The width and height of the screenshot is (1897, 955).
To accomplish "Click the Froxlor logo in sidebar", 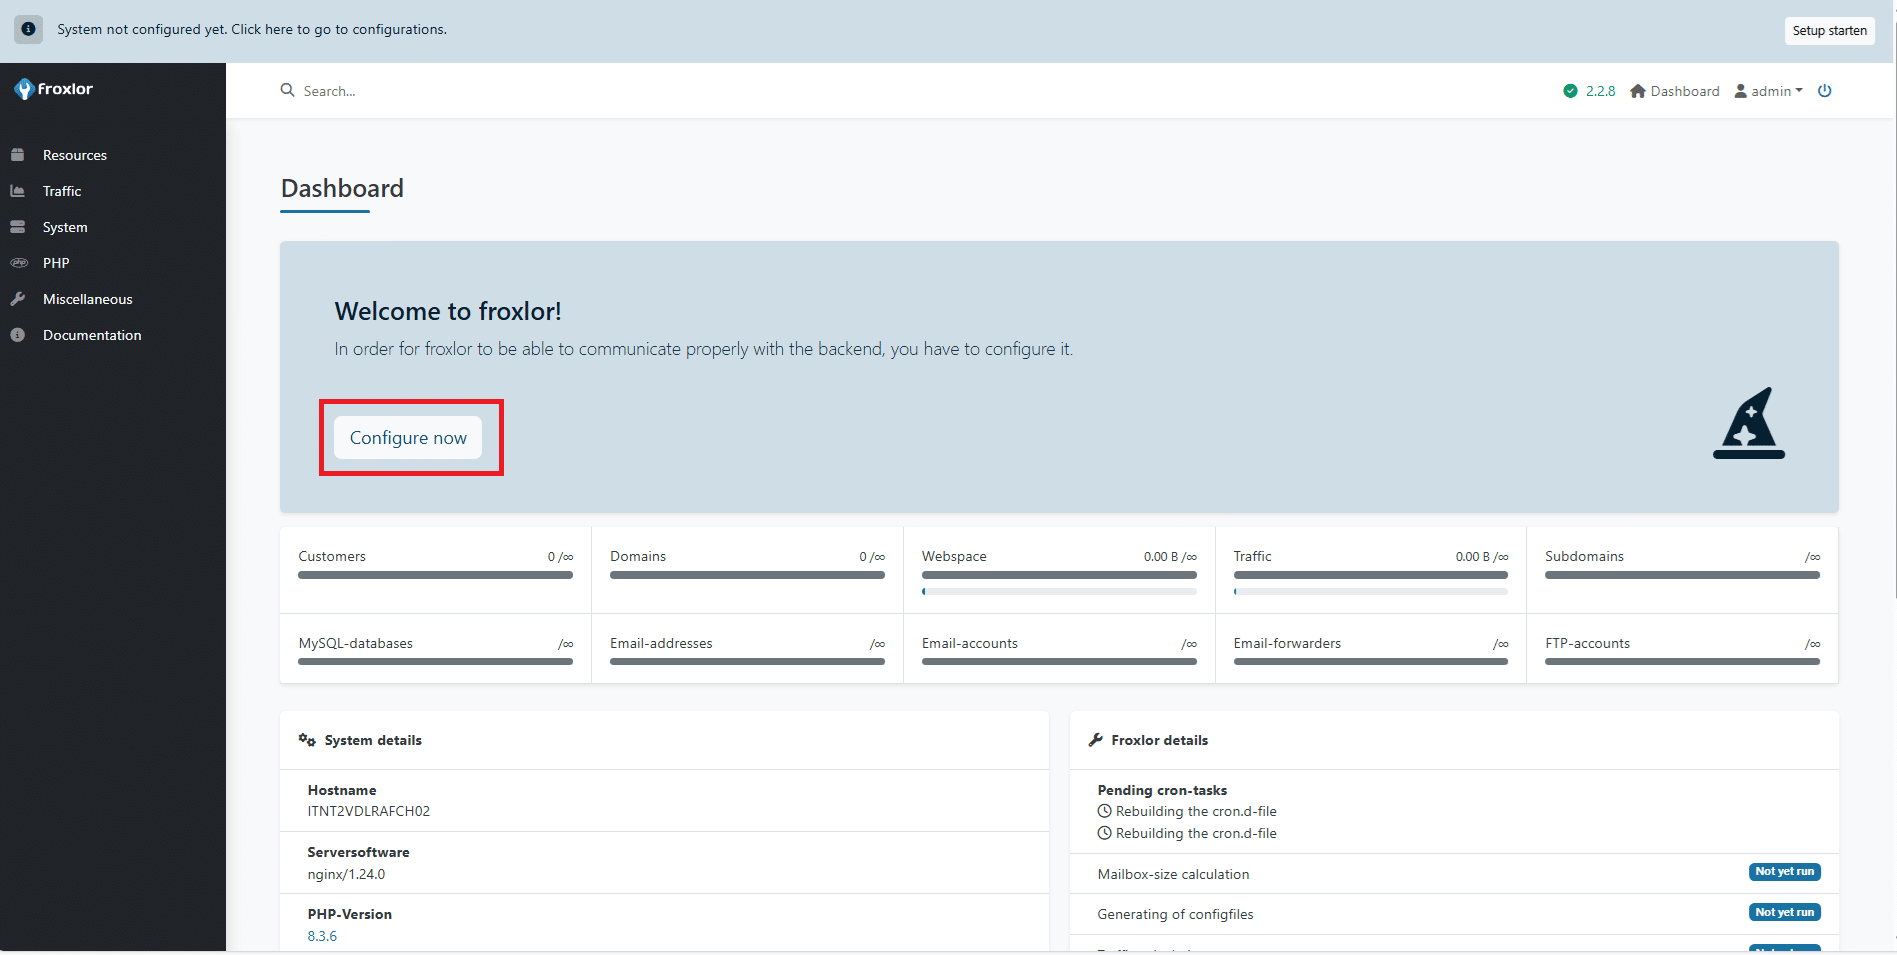I will [54, 89].
